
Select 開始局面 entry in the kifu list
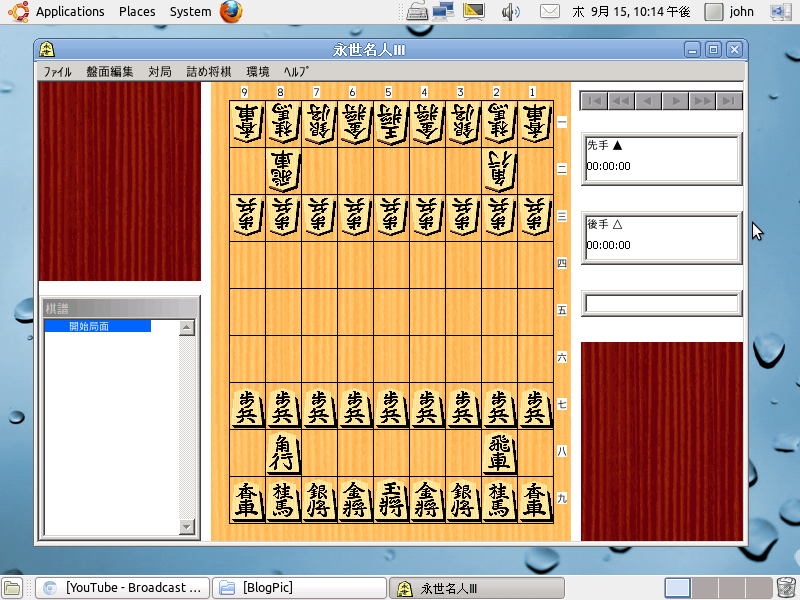click(97, 326)
